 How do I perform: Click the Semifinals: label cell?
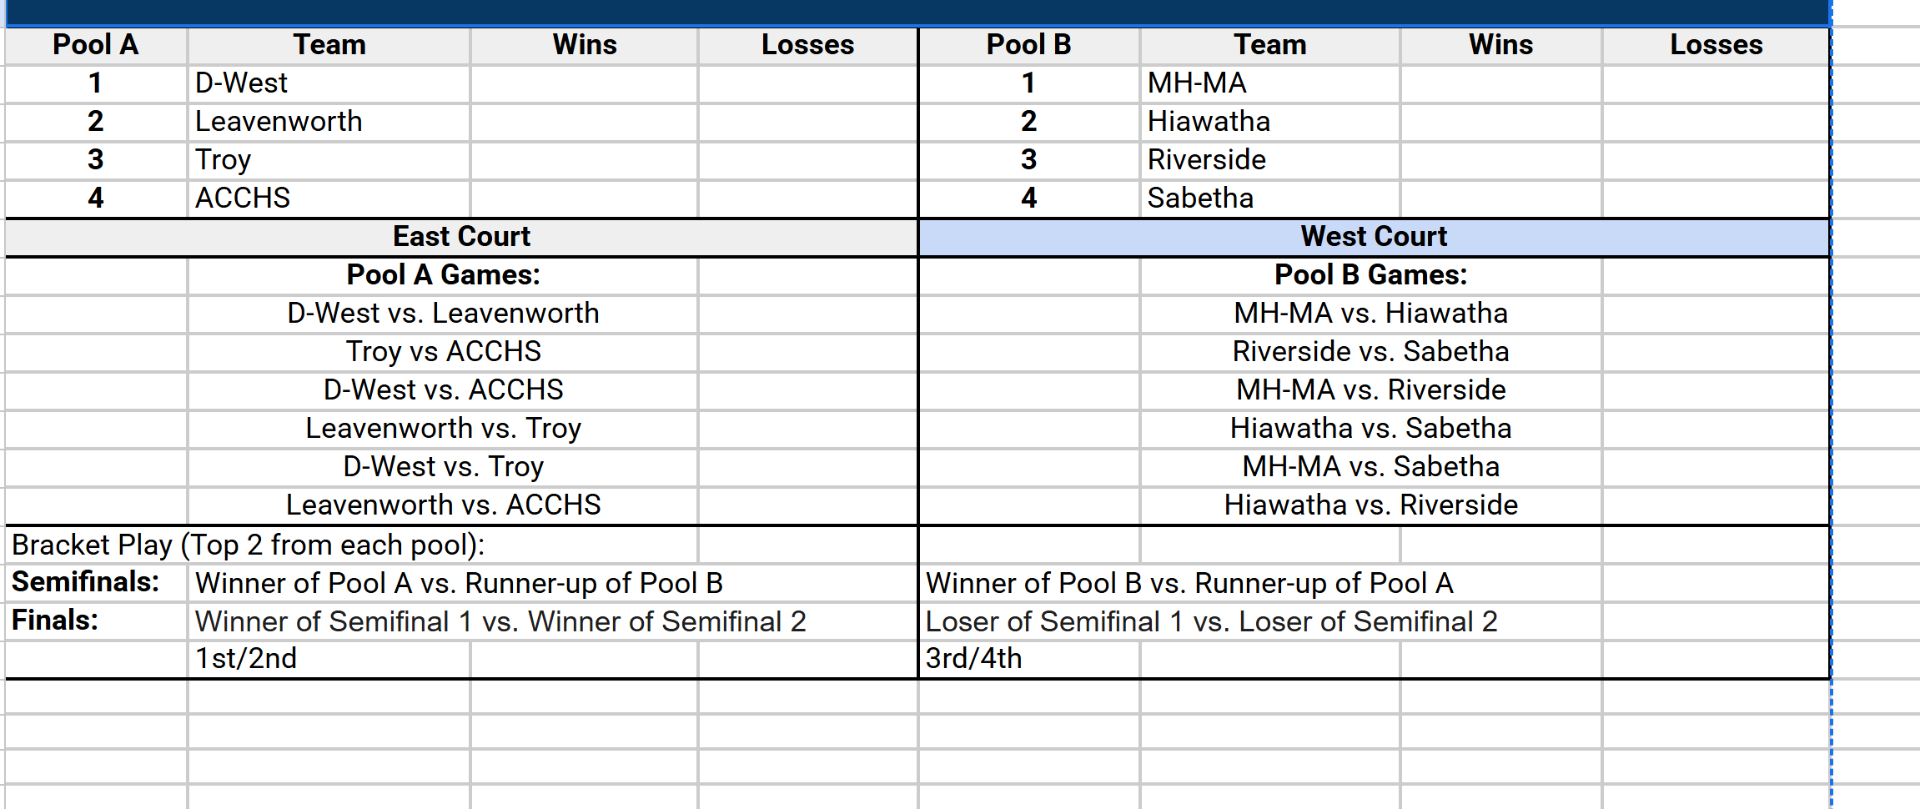[86, 582]
